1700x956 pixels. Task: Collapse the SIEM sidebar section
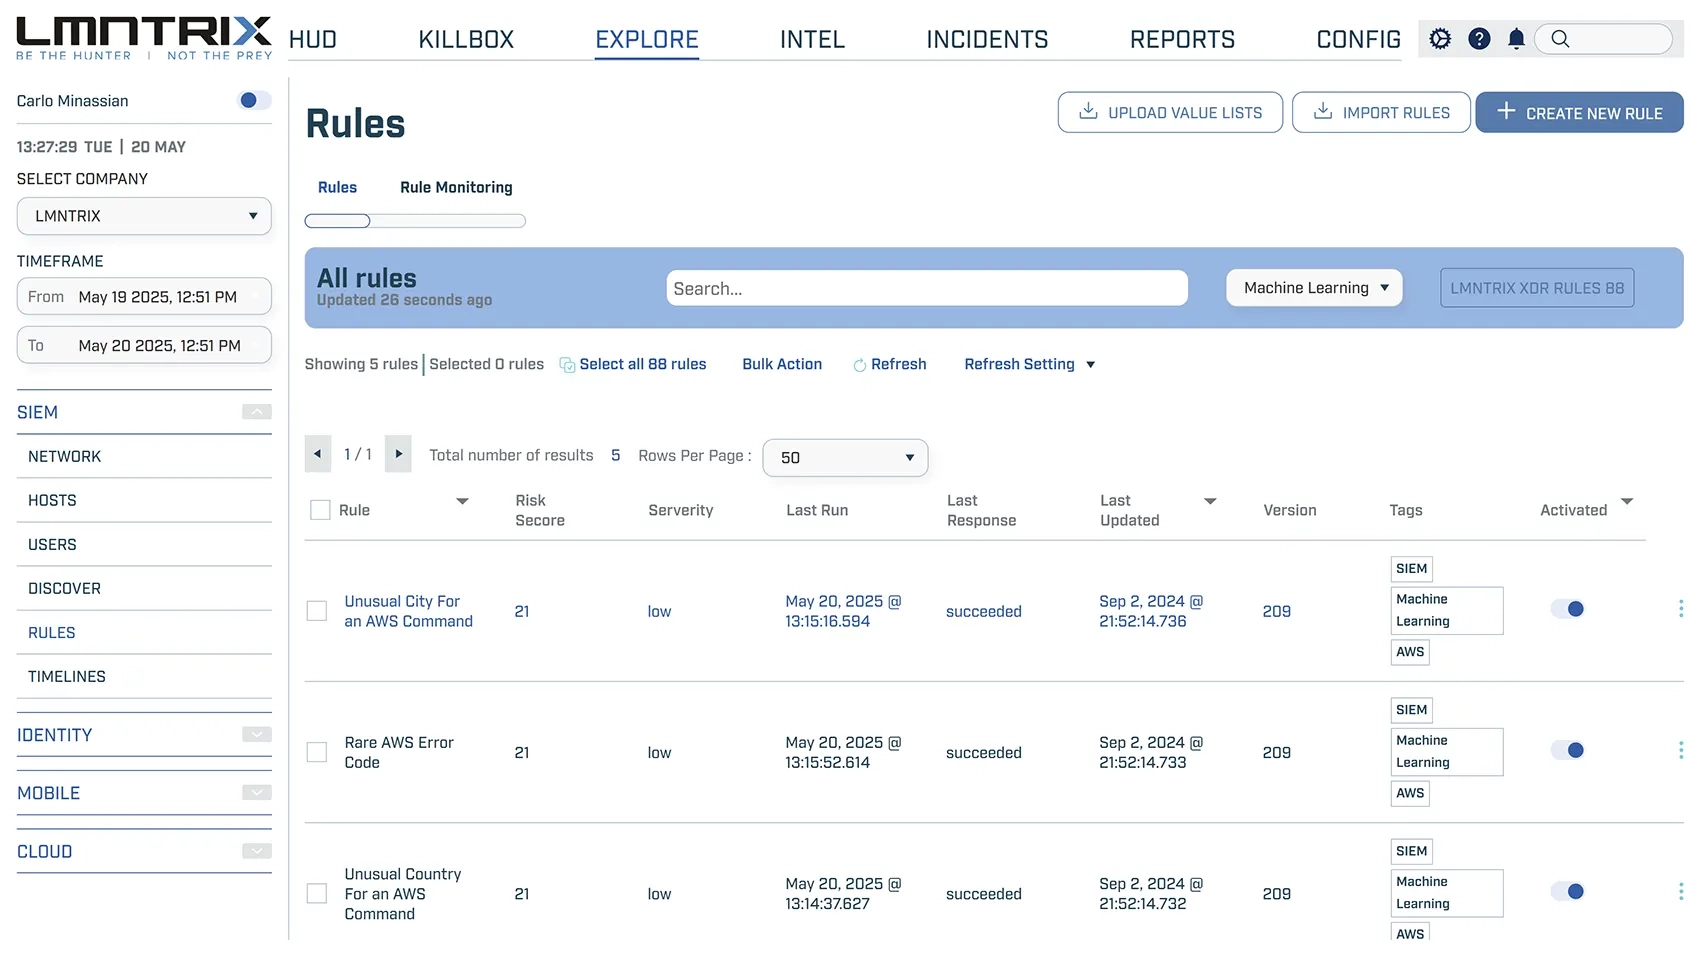click(257, 412)
